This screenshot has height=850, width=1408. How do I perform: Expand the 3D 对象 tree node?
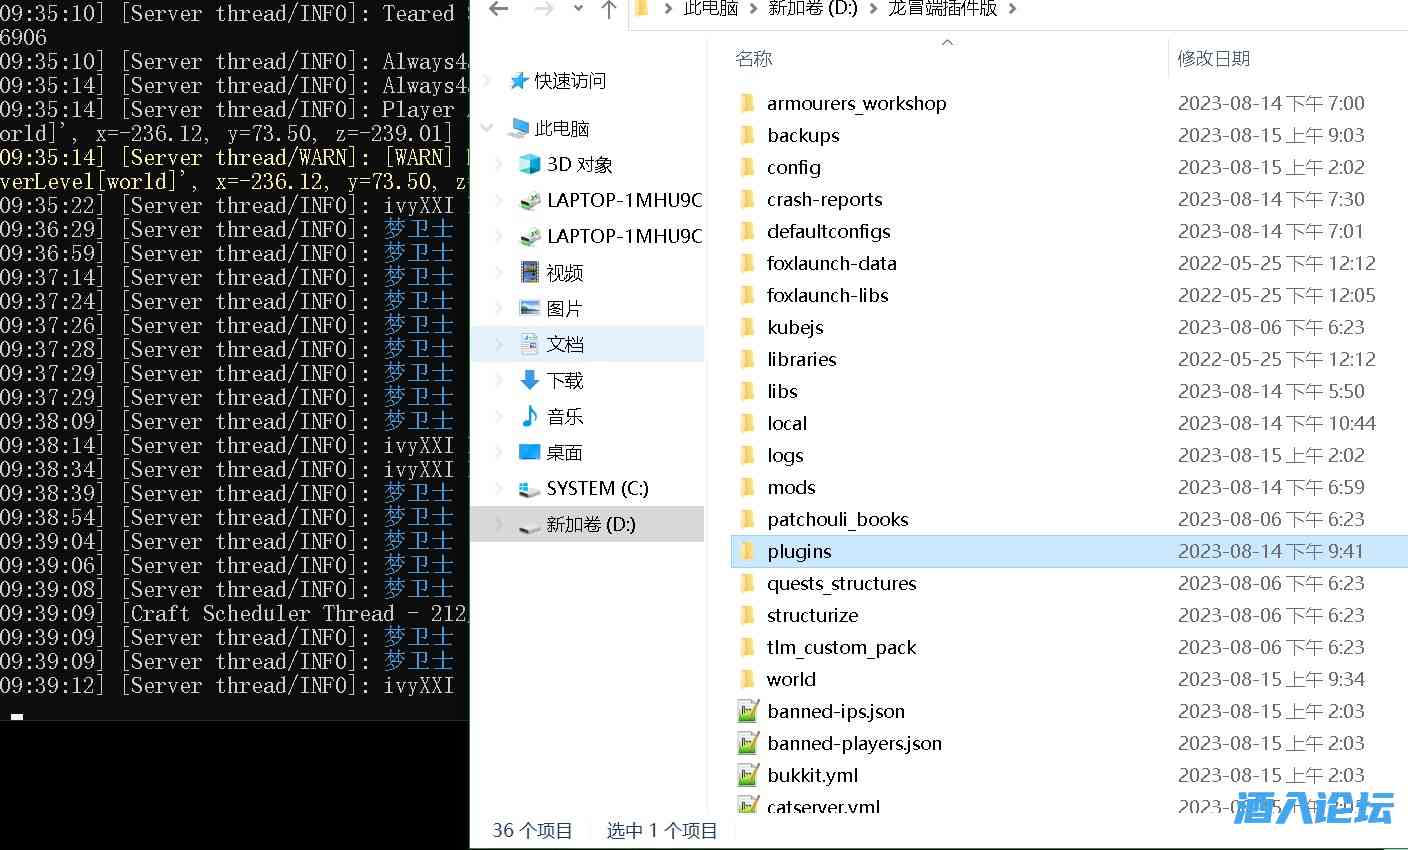[500, 164]
